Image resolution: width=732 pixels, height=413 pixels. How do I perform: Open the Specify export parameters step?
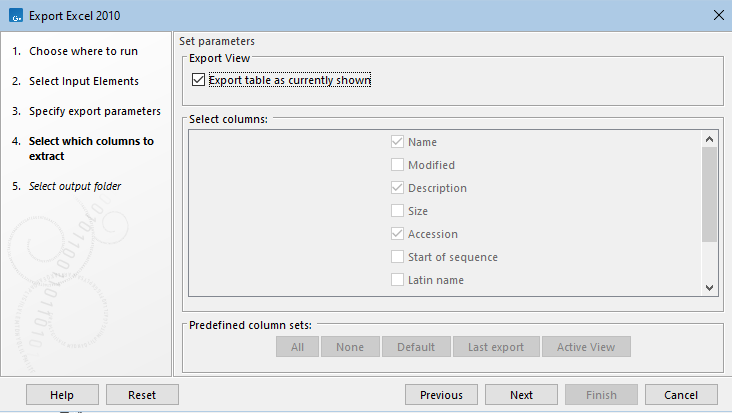click(x=94, y=110)
